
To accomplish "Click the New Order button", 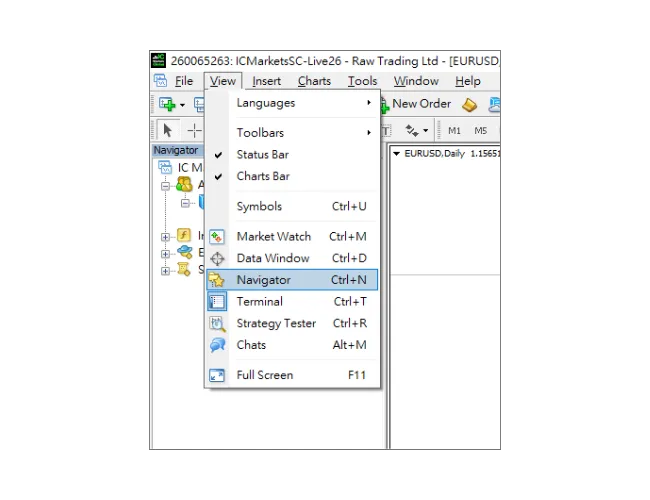I will click(x=420, y=104).
